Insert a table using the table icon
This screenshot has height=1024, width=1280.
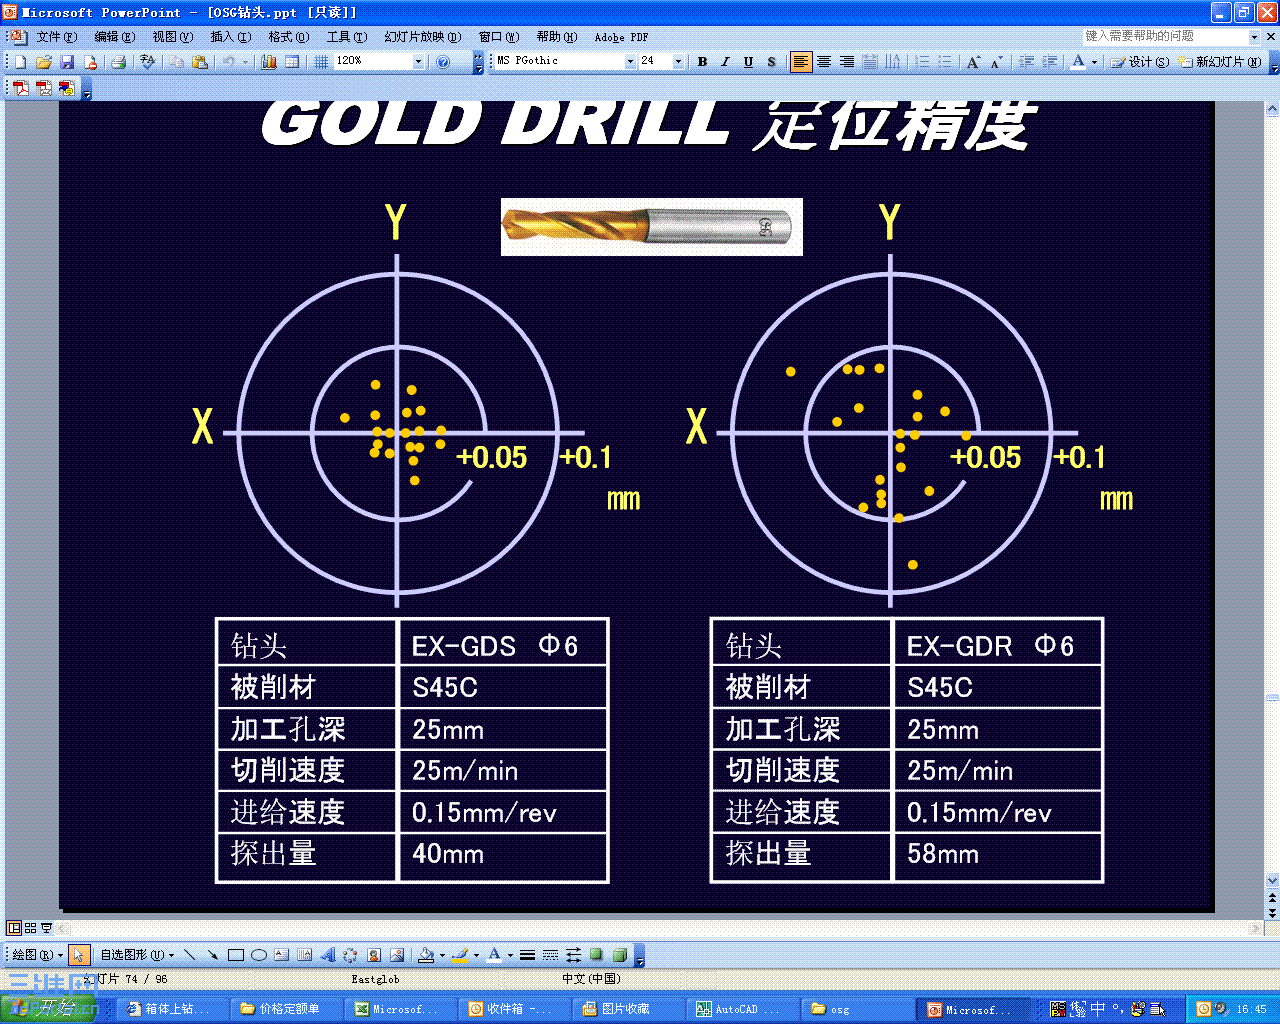[x=292, y=62]
